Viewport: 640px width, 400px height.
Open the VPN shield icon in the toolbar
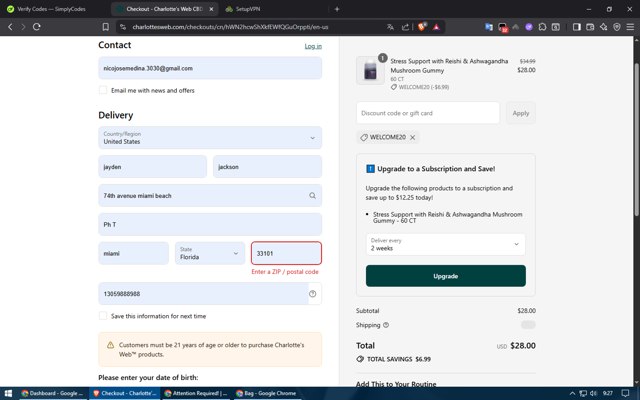point(617,27)
